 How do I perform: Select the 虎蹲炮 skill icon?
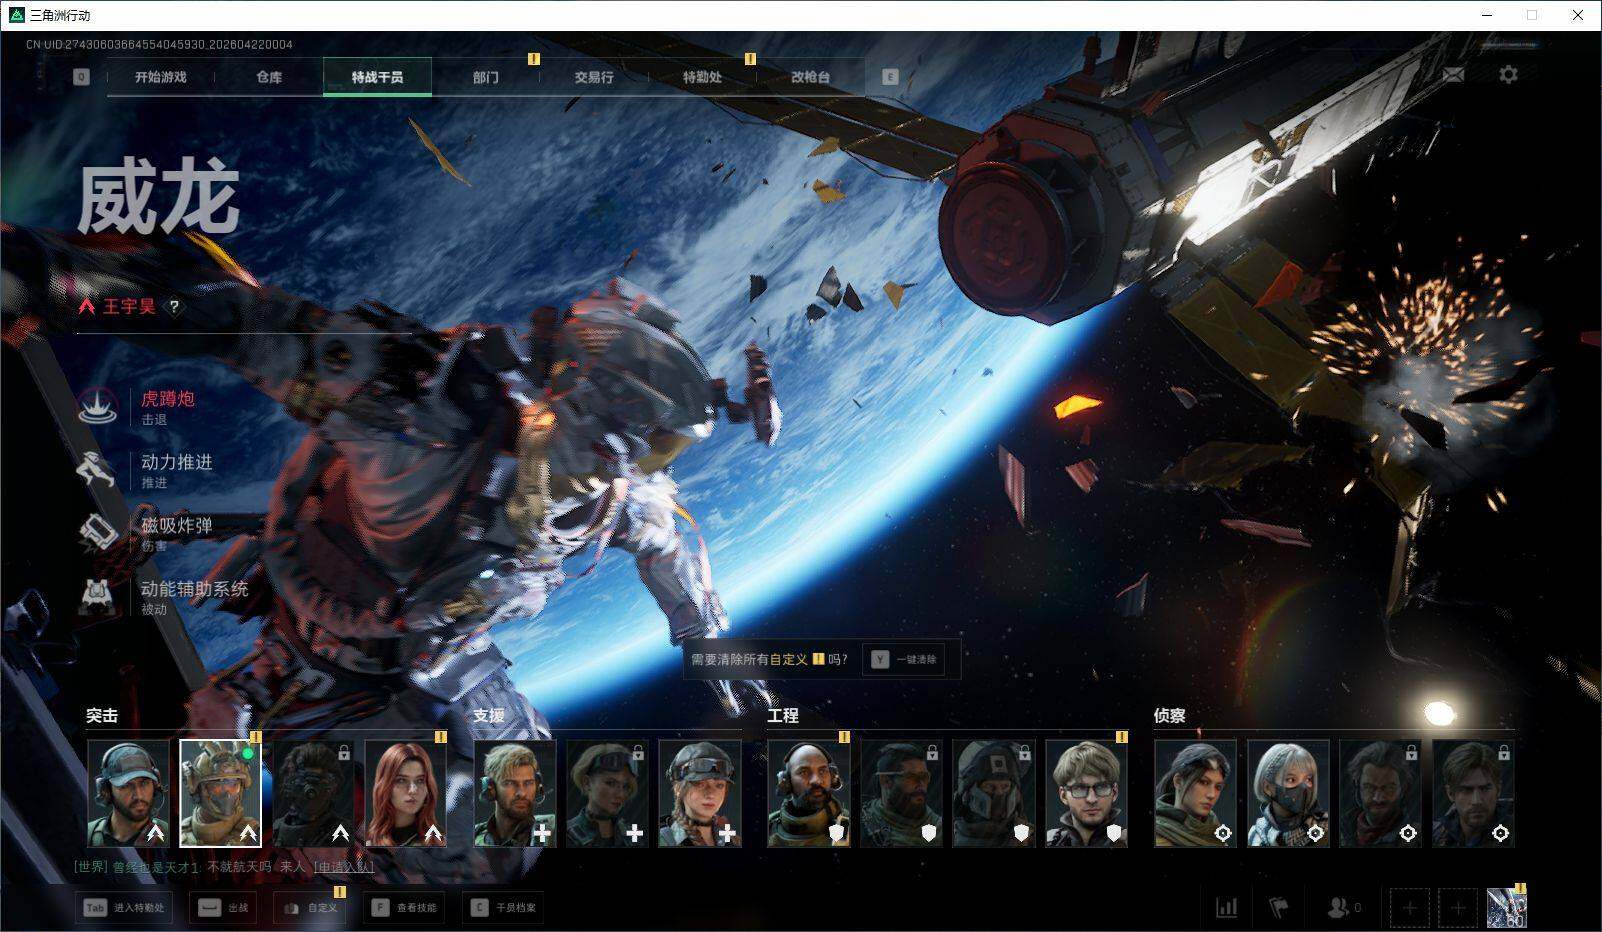(99, 407)
